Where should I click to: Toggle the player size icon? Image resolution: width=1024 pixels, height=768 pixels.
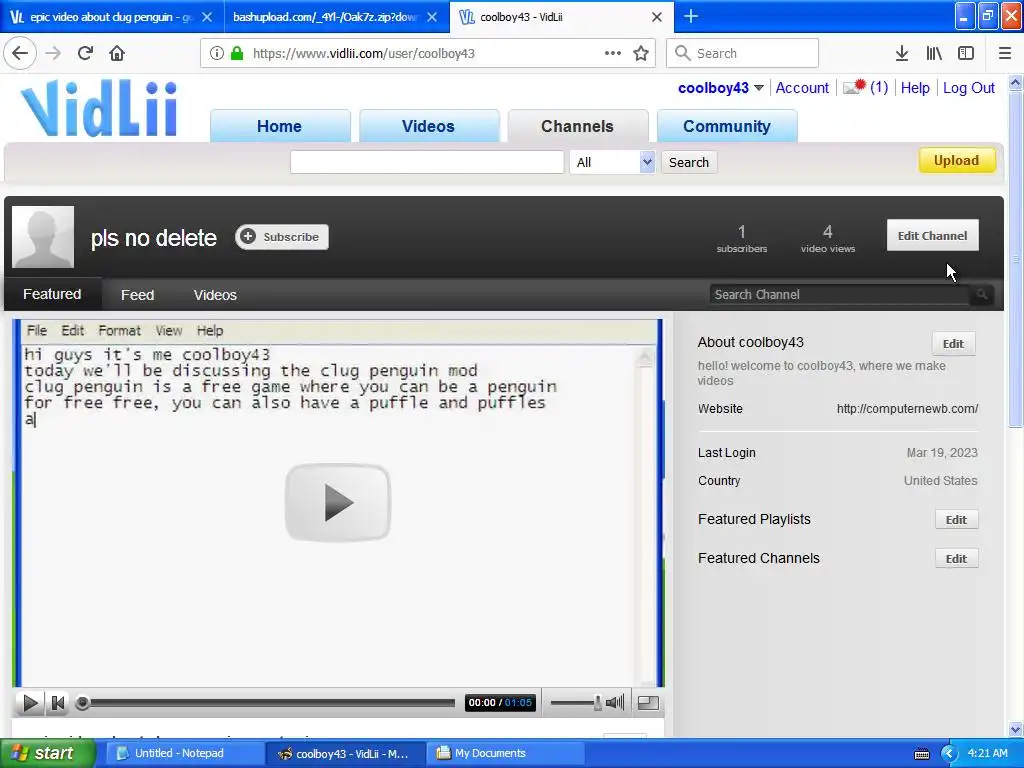coord(648,703)
